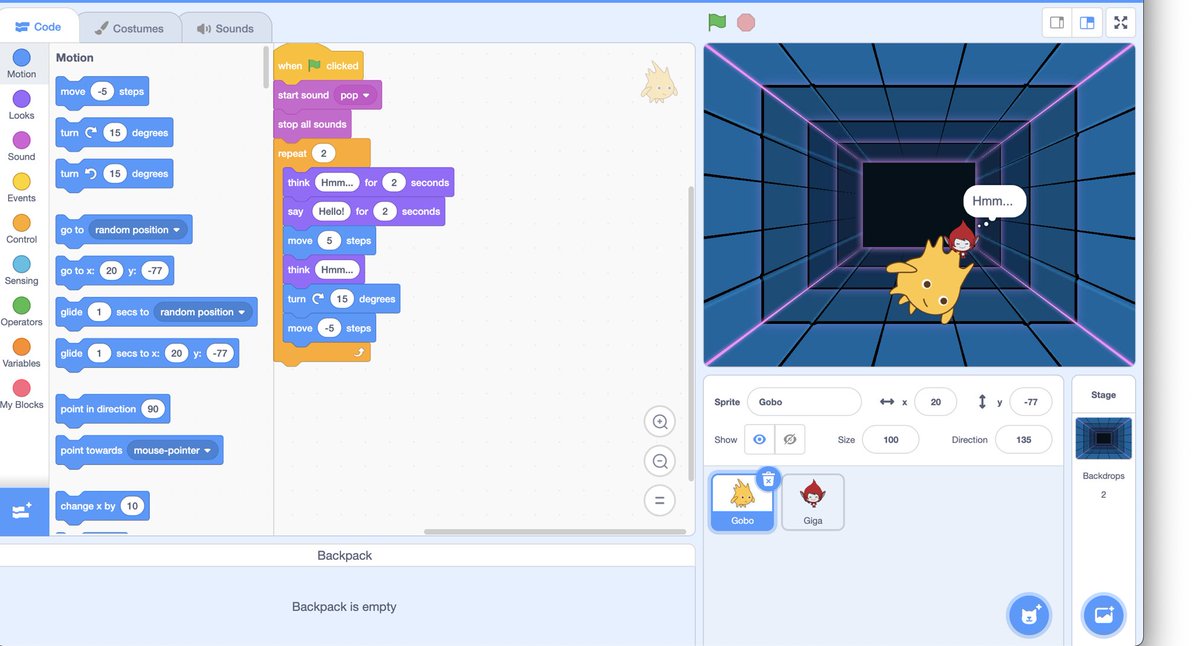Viewport: 1200px width, 646px height.
Task: Select the Operators block category
Action: point(21,312)
